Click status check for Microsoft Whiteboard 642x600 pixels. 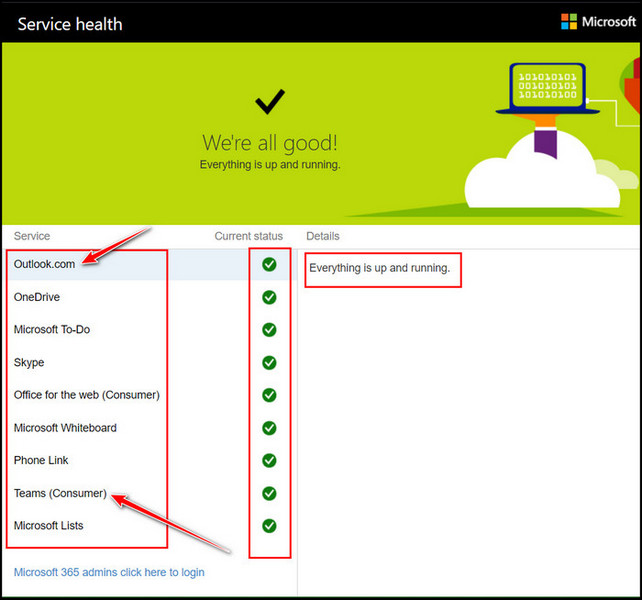coord(269,428)
